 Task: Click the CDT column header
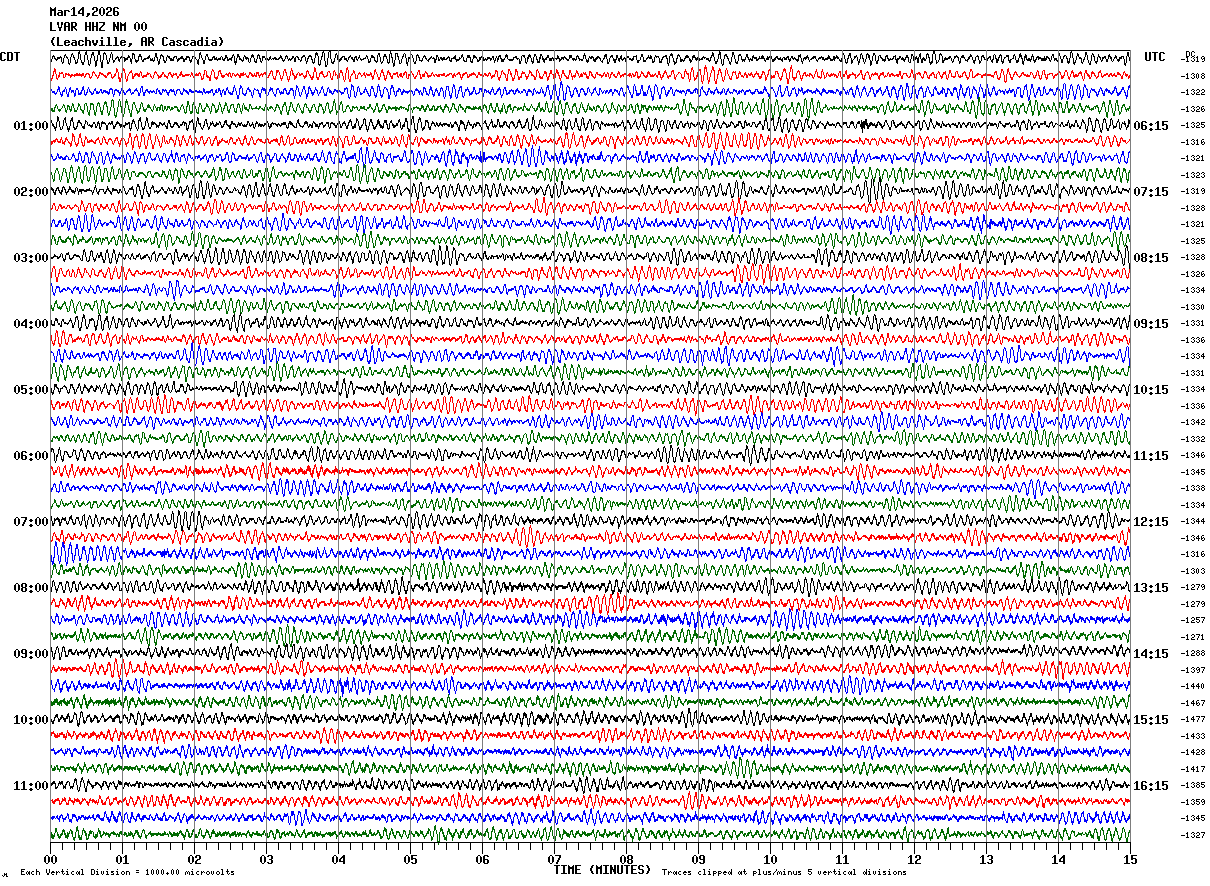(x=10, y=57)
